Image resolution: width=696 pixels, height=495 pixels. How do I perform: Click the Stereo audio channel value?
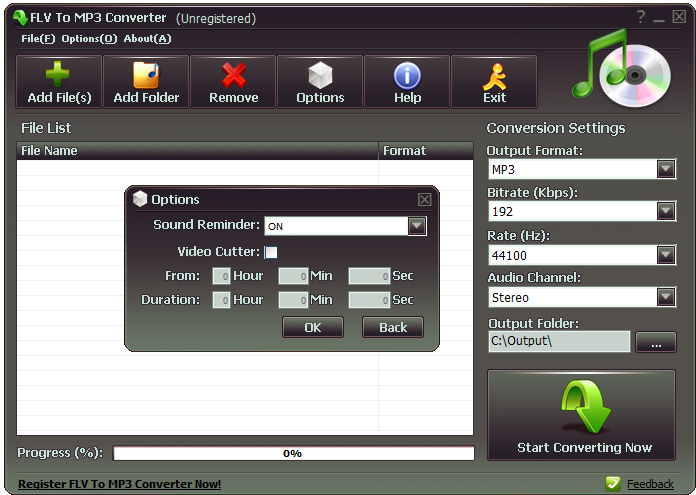tap(510, 297)
